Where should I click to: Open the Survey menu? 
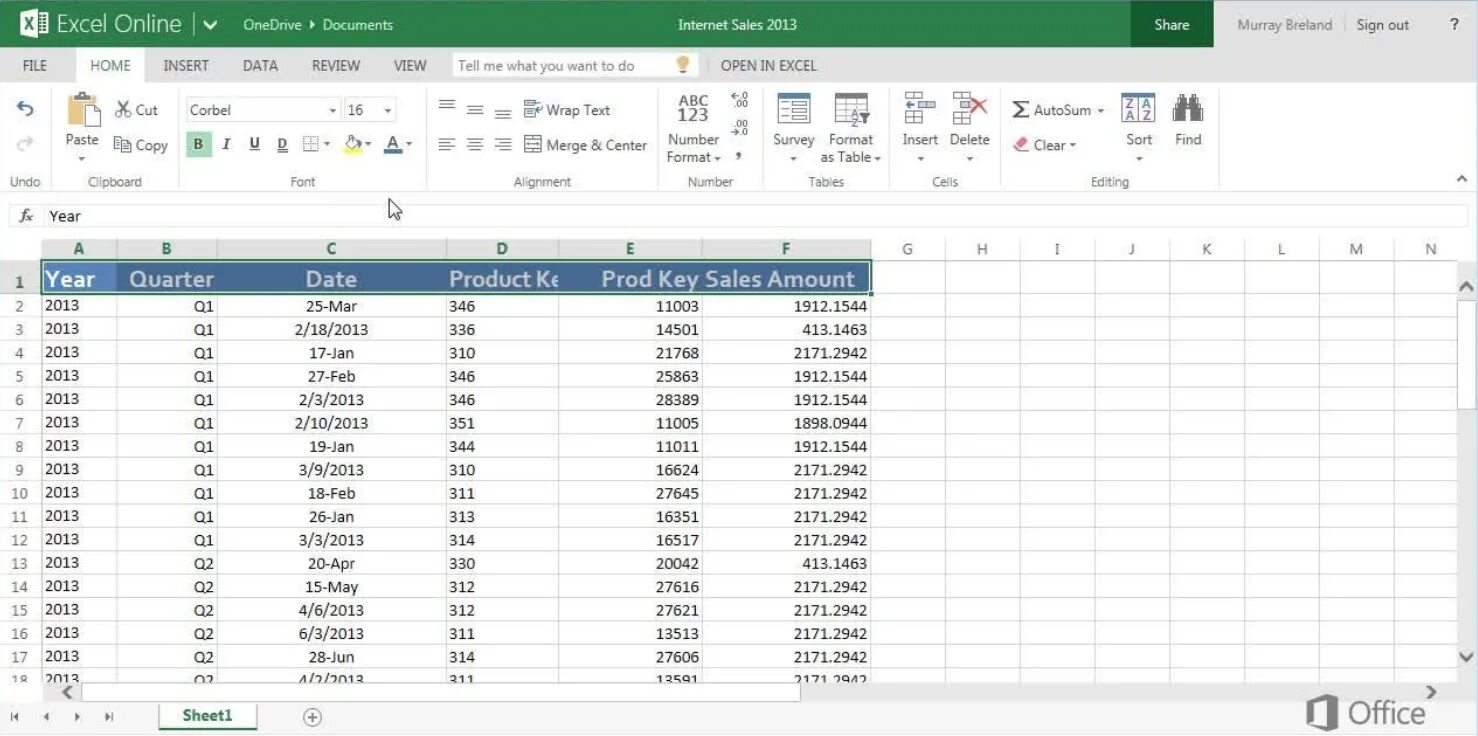pos(793,128)
